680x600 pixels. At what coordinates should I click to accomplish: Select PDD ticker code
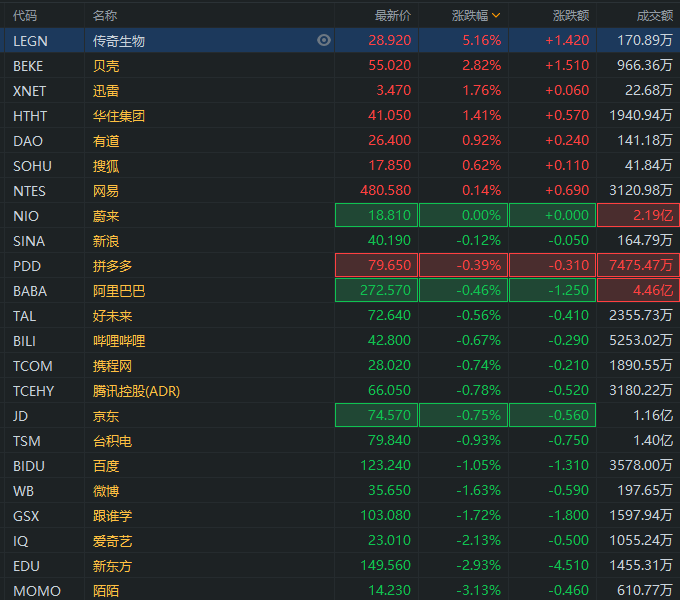[27, 266]
